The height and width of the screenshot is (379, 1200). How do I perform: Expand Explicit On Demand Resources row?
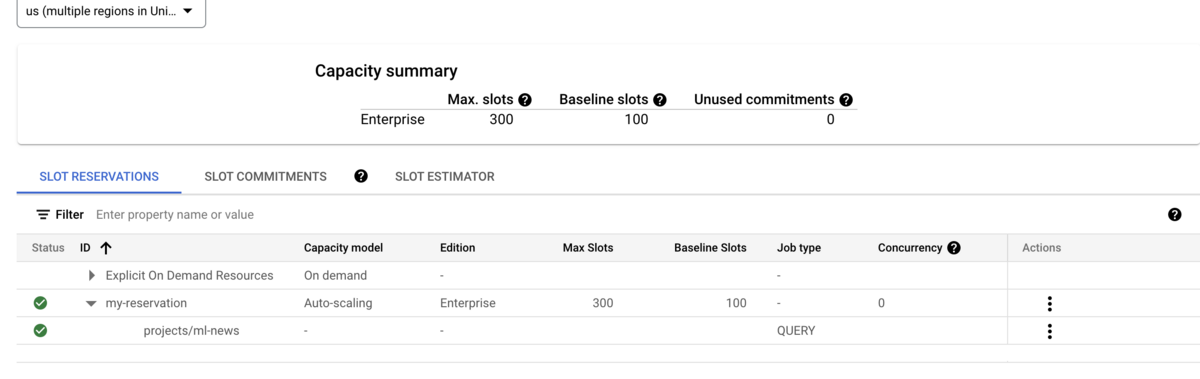coord(92,275)
